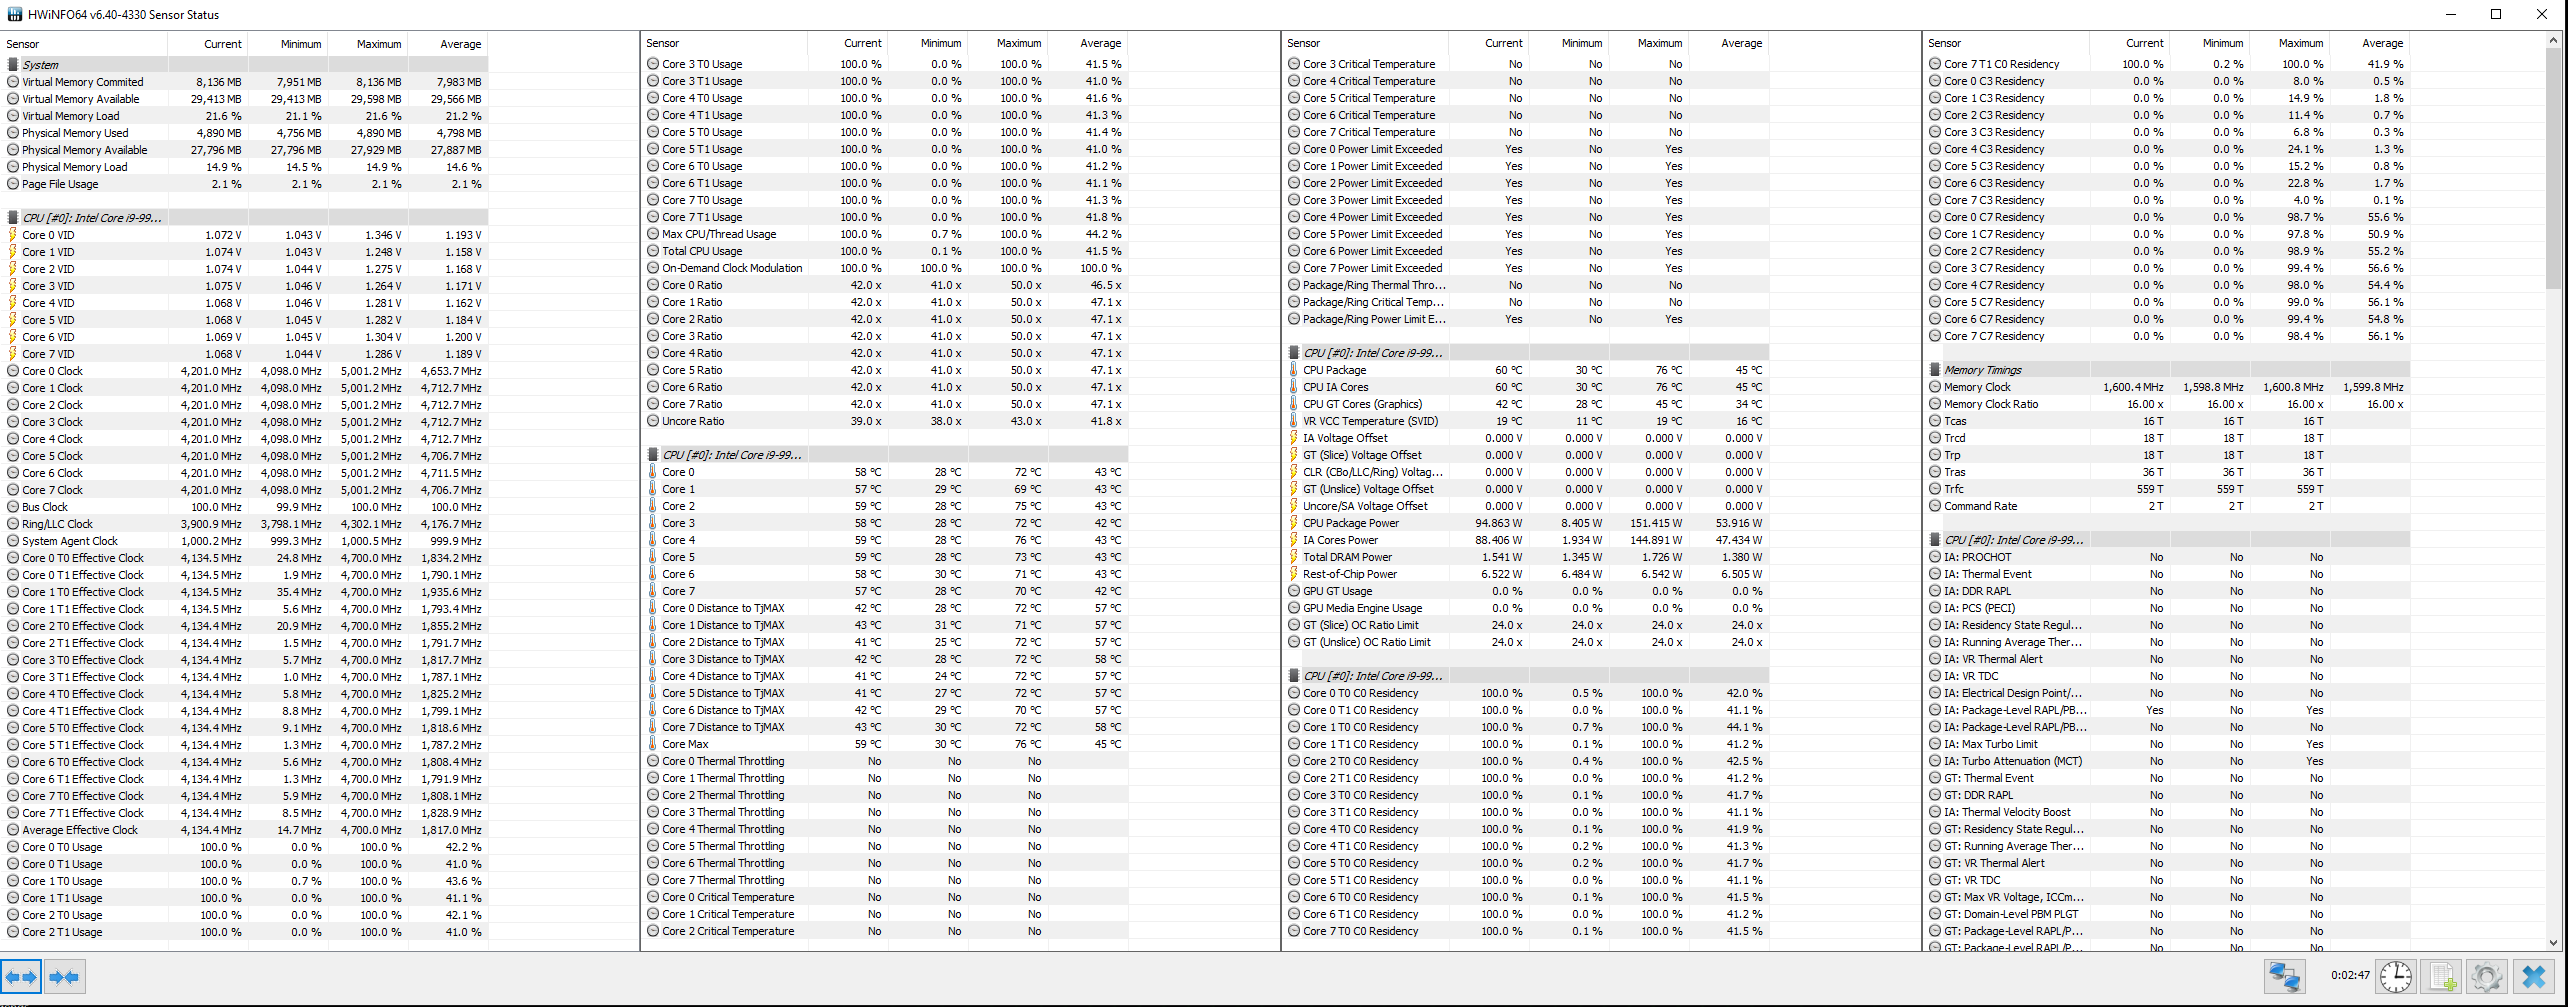The height and width of the screenshot is (1007, 2568).
Task: Select the Core 0 C7 Residency row
Action: pyautogui.click(x=2166, y=217)
